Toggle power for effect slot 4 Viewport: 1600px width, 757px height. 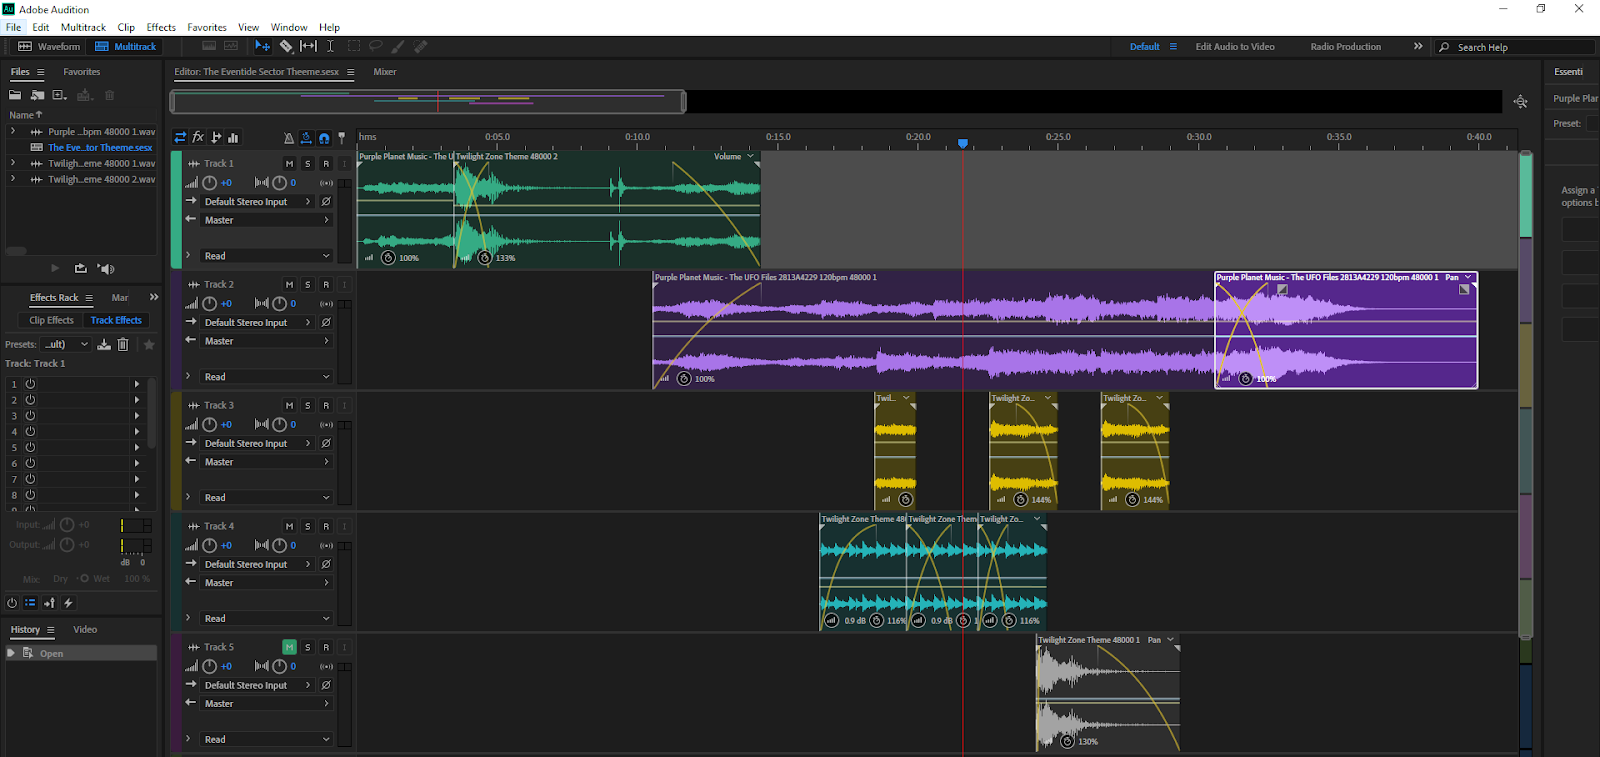[x=30, y=432]
